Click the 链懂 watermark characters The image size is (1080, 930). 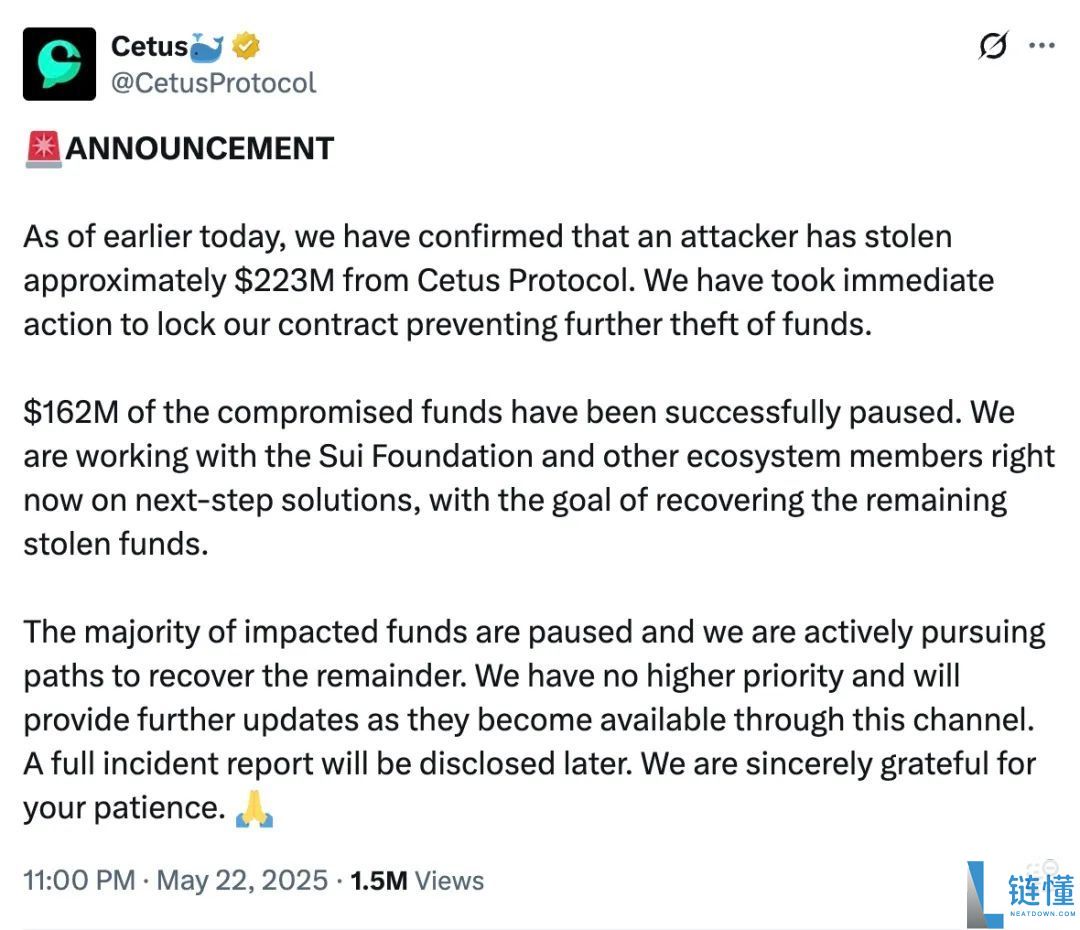click(1041, 890)
